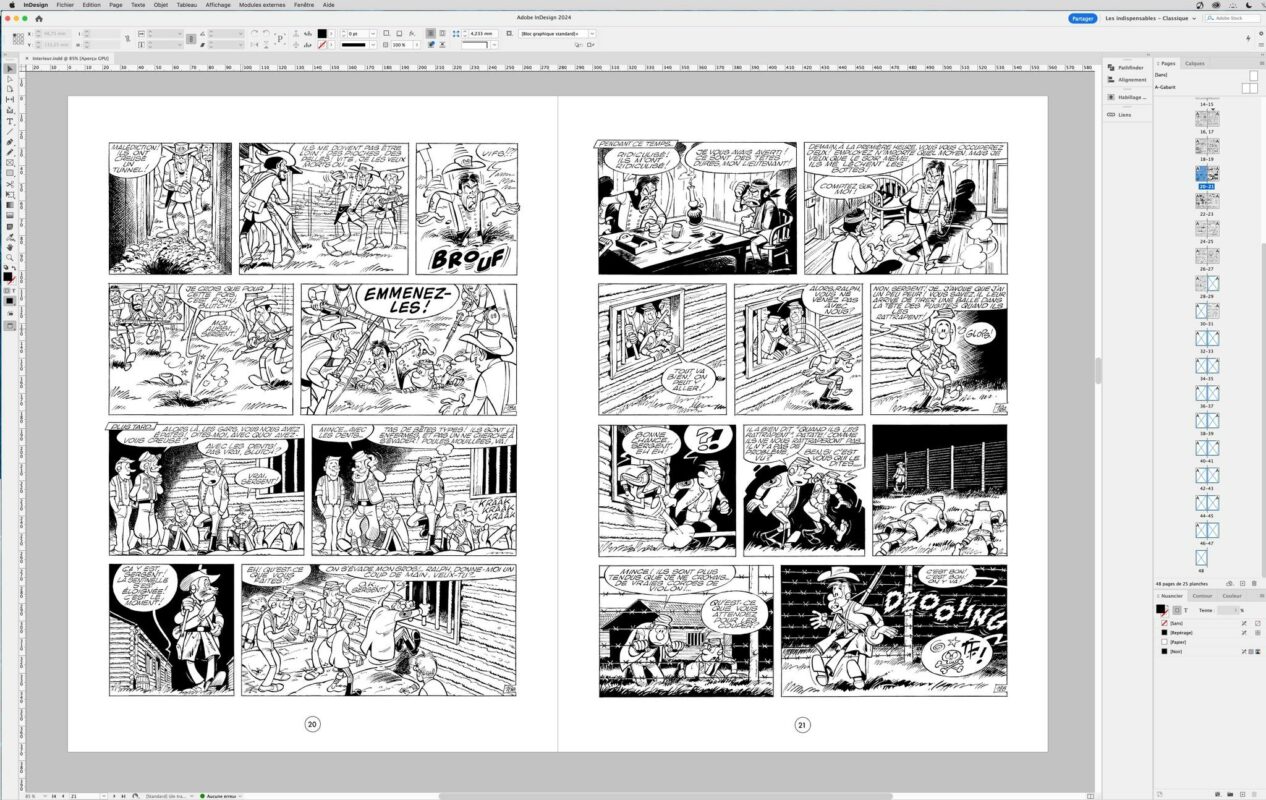The image size is (1266, 800).
Task: Click the trash icon in Pages panel
Action: [1254, 583]
